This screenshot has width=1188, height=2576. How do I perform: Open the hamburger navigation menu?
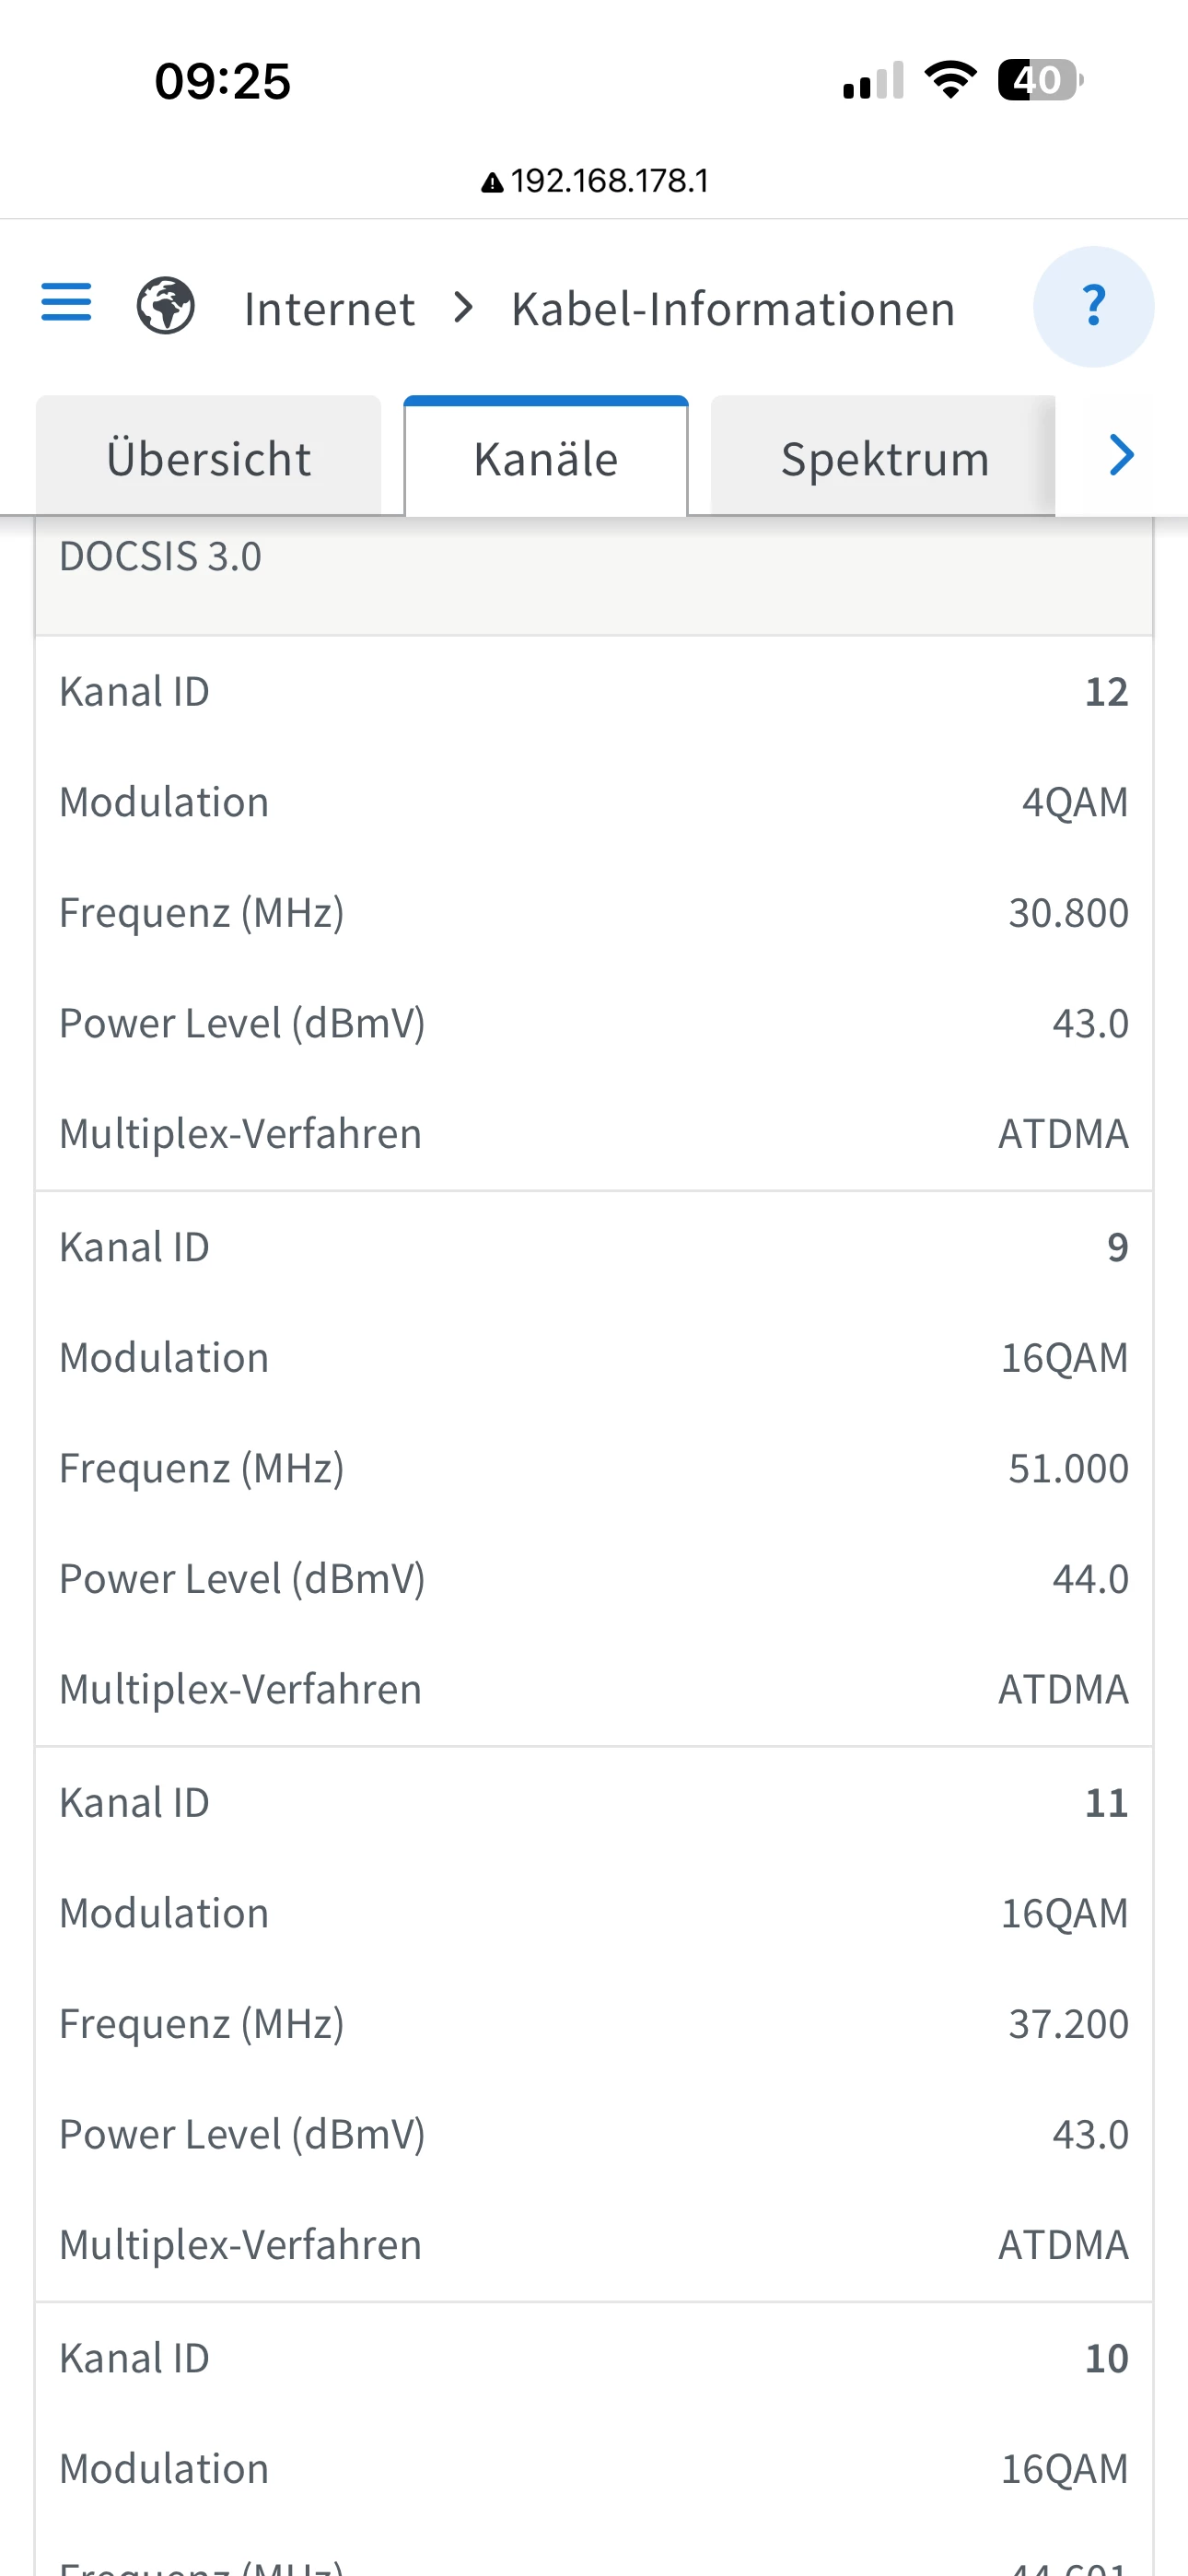(66, 303)
